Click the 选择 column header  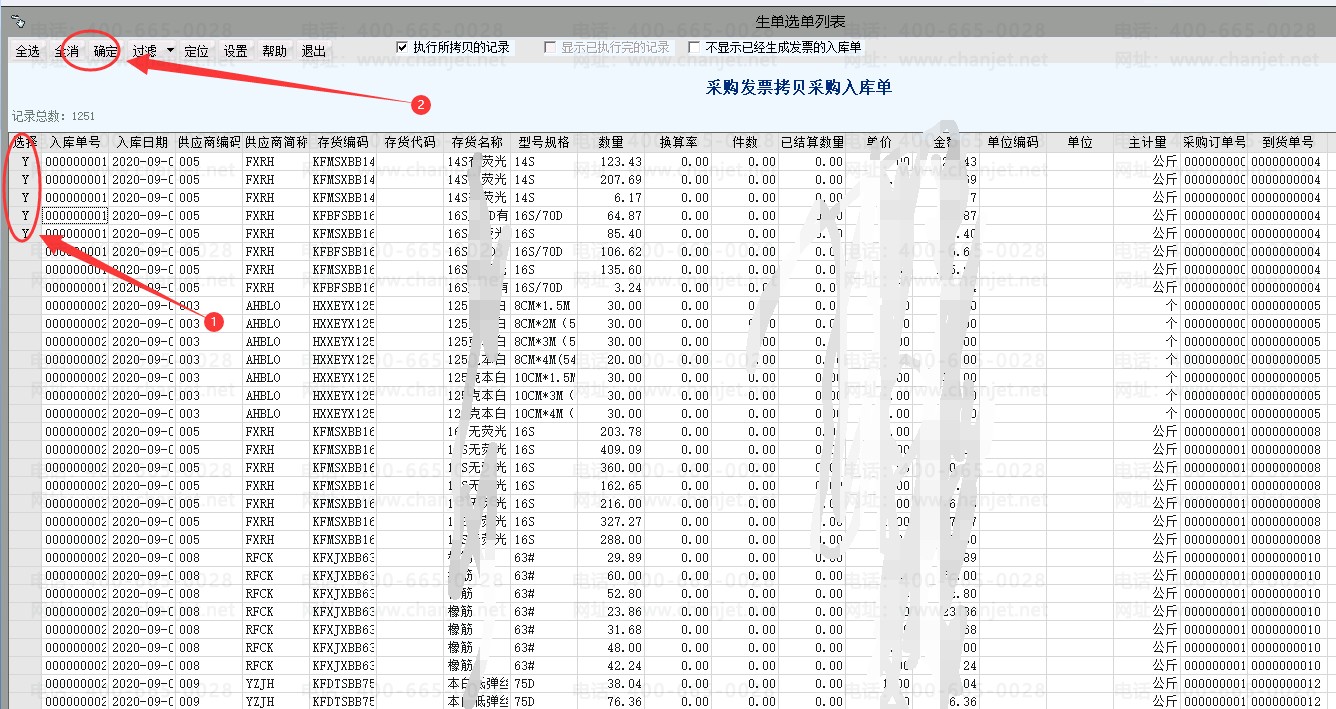(25, 143)
